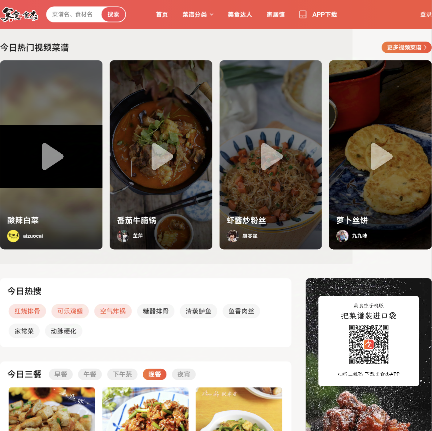Select the 鱼香肉丝 hot search tag
Viewport: 432px width, 431px height.
coord(241,311)
